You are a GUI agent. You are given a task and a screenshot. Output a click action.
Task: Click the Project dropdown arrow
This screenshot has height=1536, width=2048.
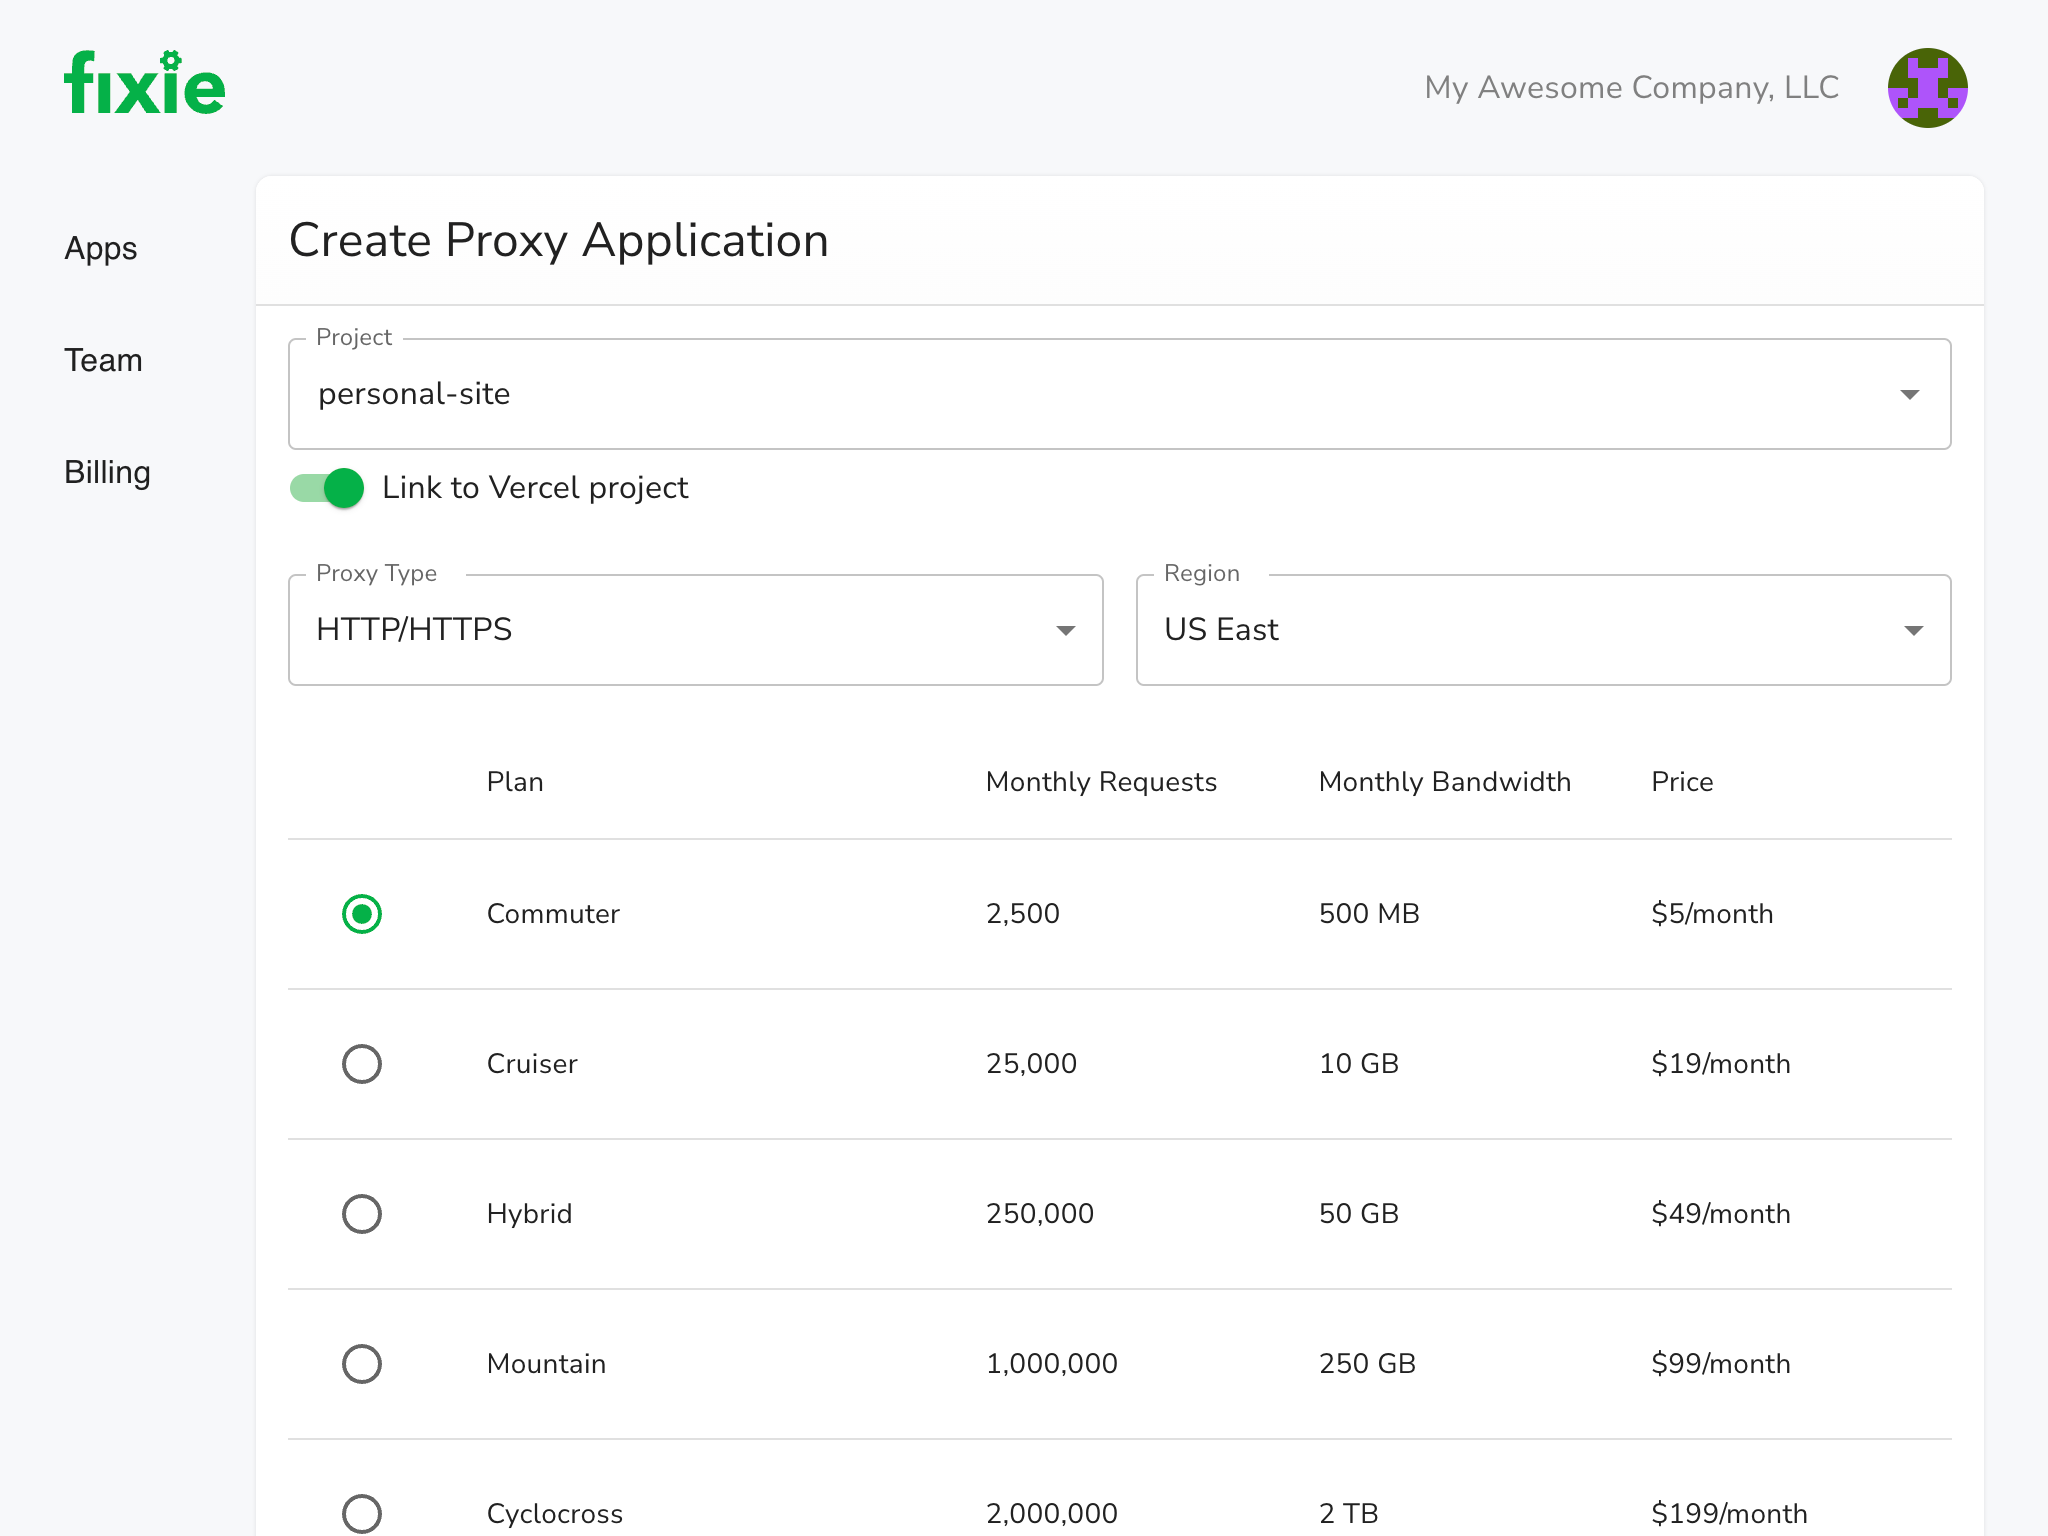[1909, 395]
